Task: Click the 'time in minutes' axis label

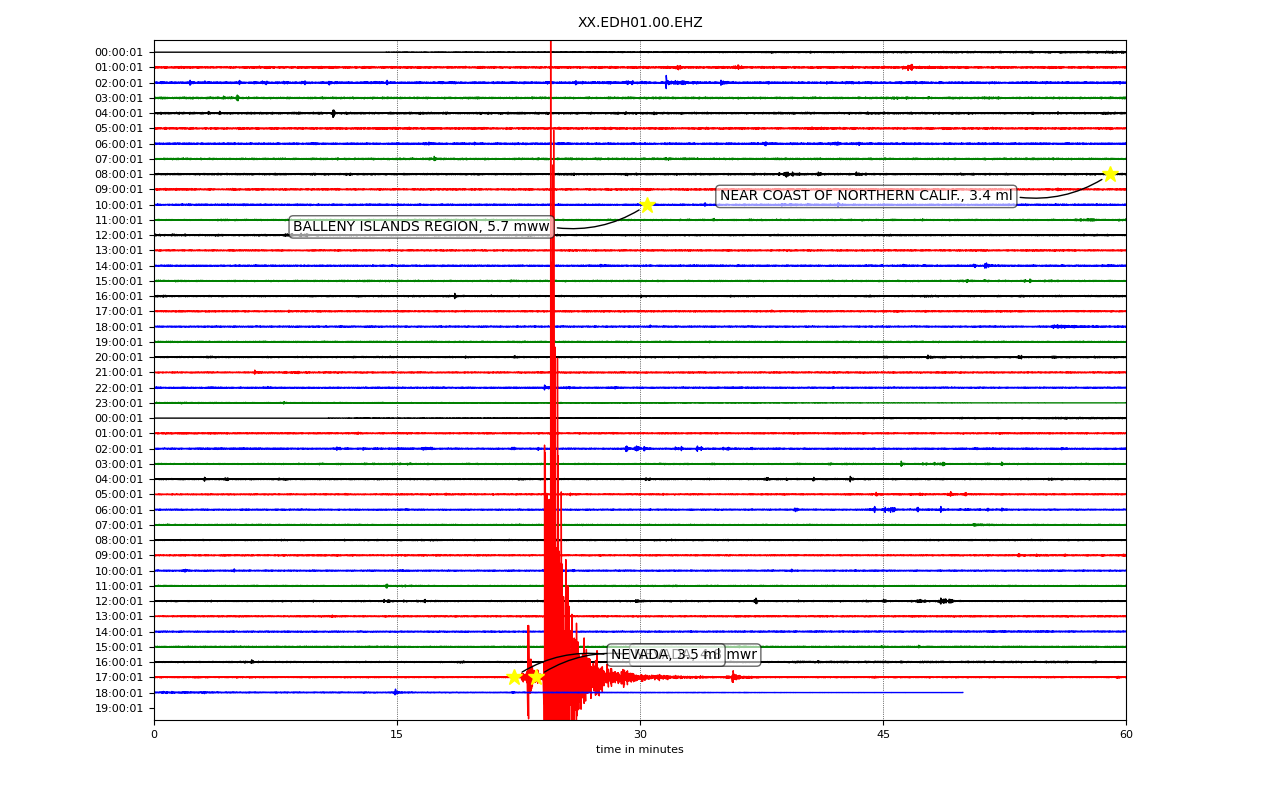Action: [x=640, y=750]
